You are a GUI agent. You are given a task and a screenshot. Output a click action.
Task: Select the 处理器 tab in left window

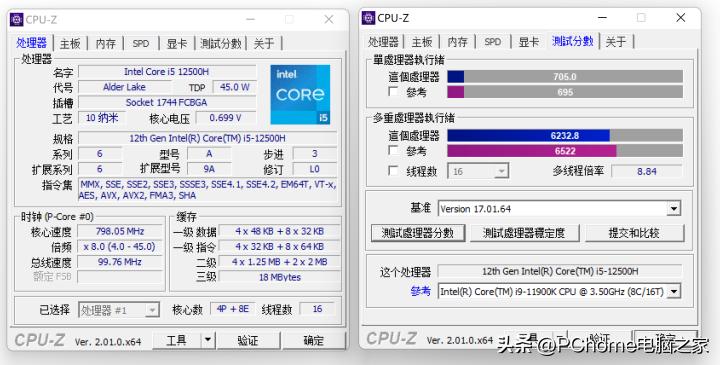tap(31, 43)
